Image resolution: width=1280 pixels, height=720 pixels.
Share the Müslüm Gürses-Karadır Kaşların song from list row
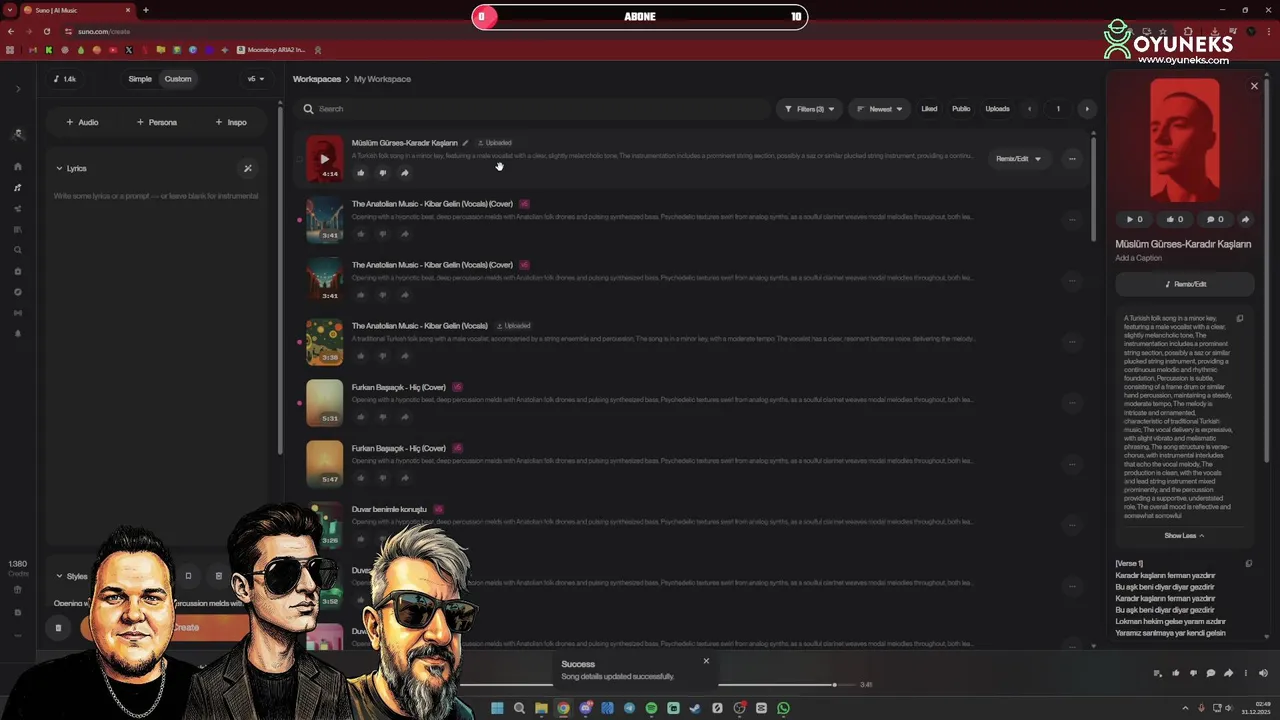coord(405,173)
